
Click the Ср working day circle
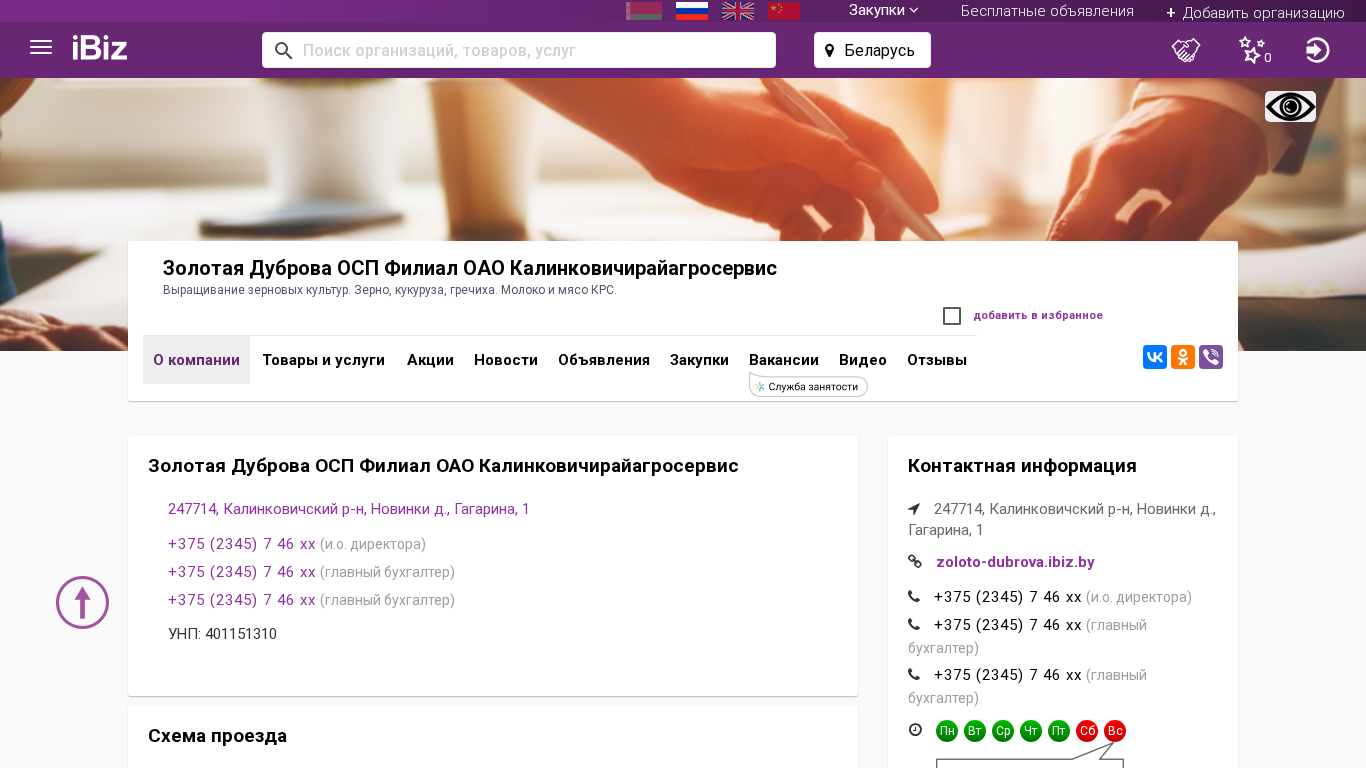[1003, 731]
